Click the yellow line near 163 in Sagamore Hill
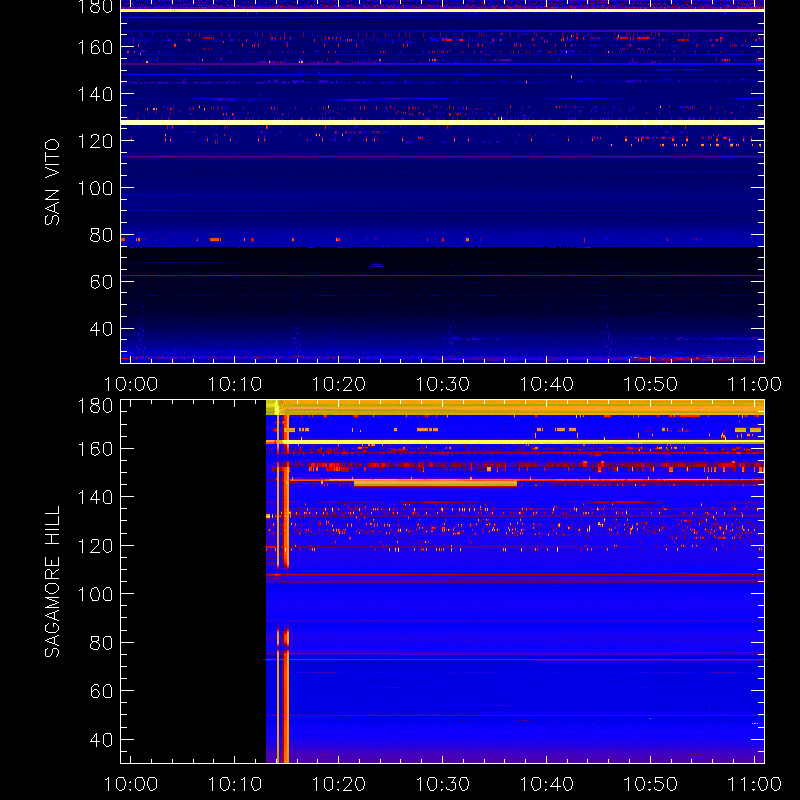The image size is (800, 800). click(515, 442)
